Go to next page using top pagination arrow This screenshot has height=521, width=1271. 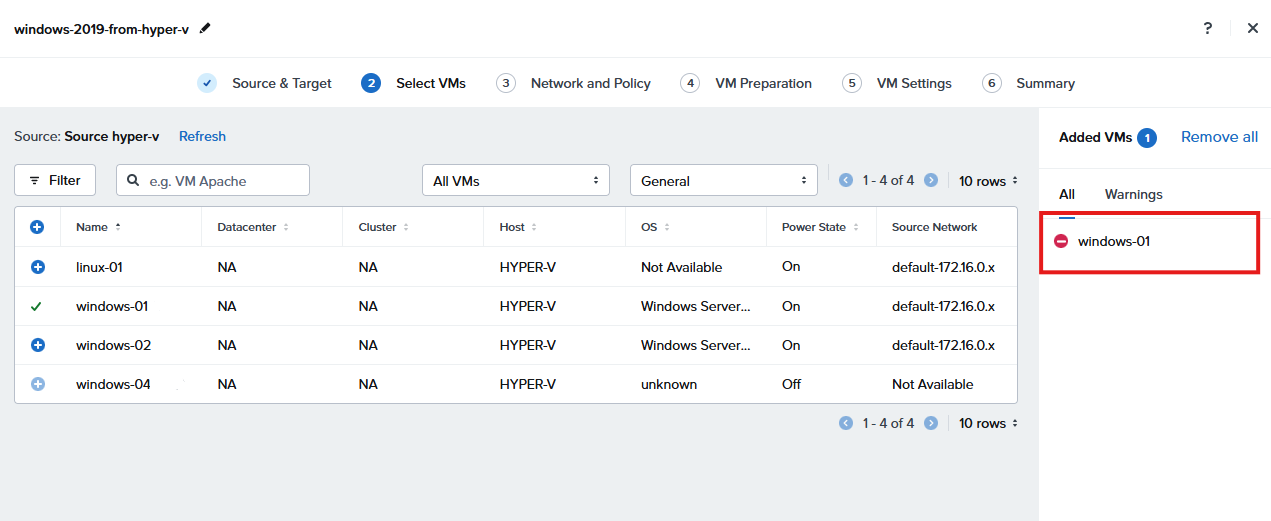[x=931, y=180]
